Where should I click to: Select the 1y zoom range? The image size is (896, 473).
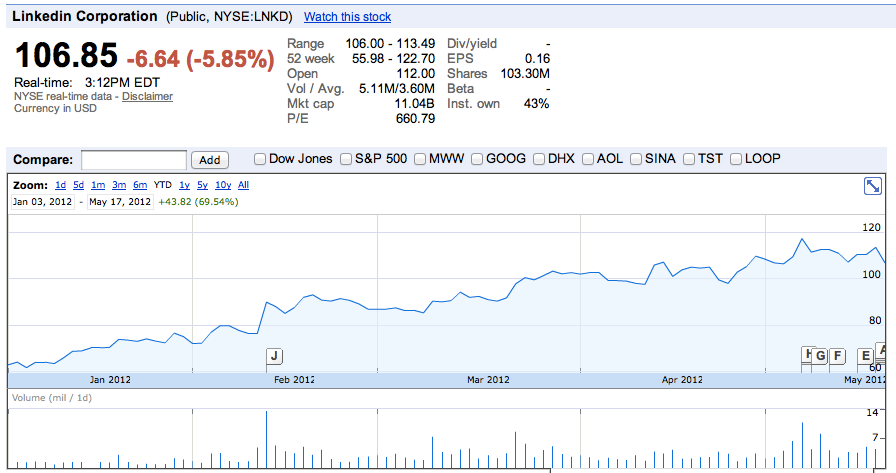tap(184, 185)
